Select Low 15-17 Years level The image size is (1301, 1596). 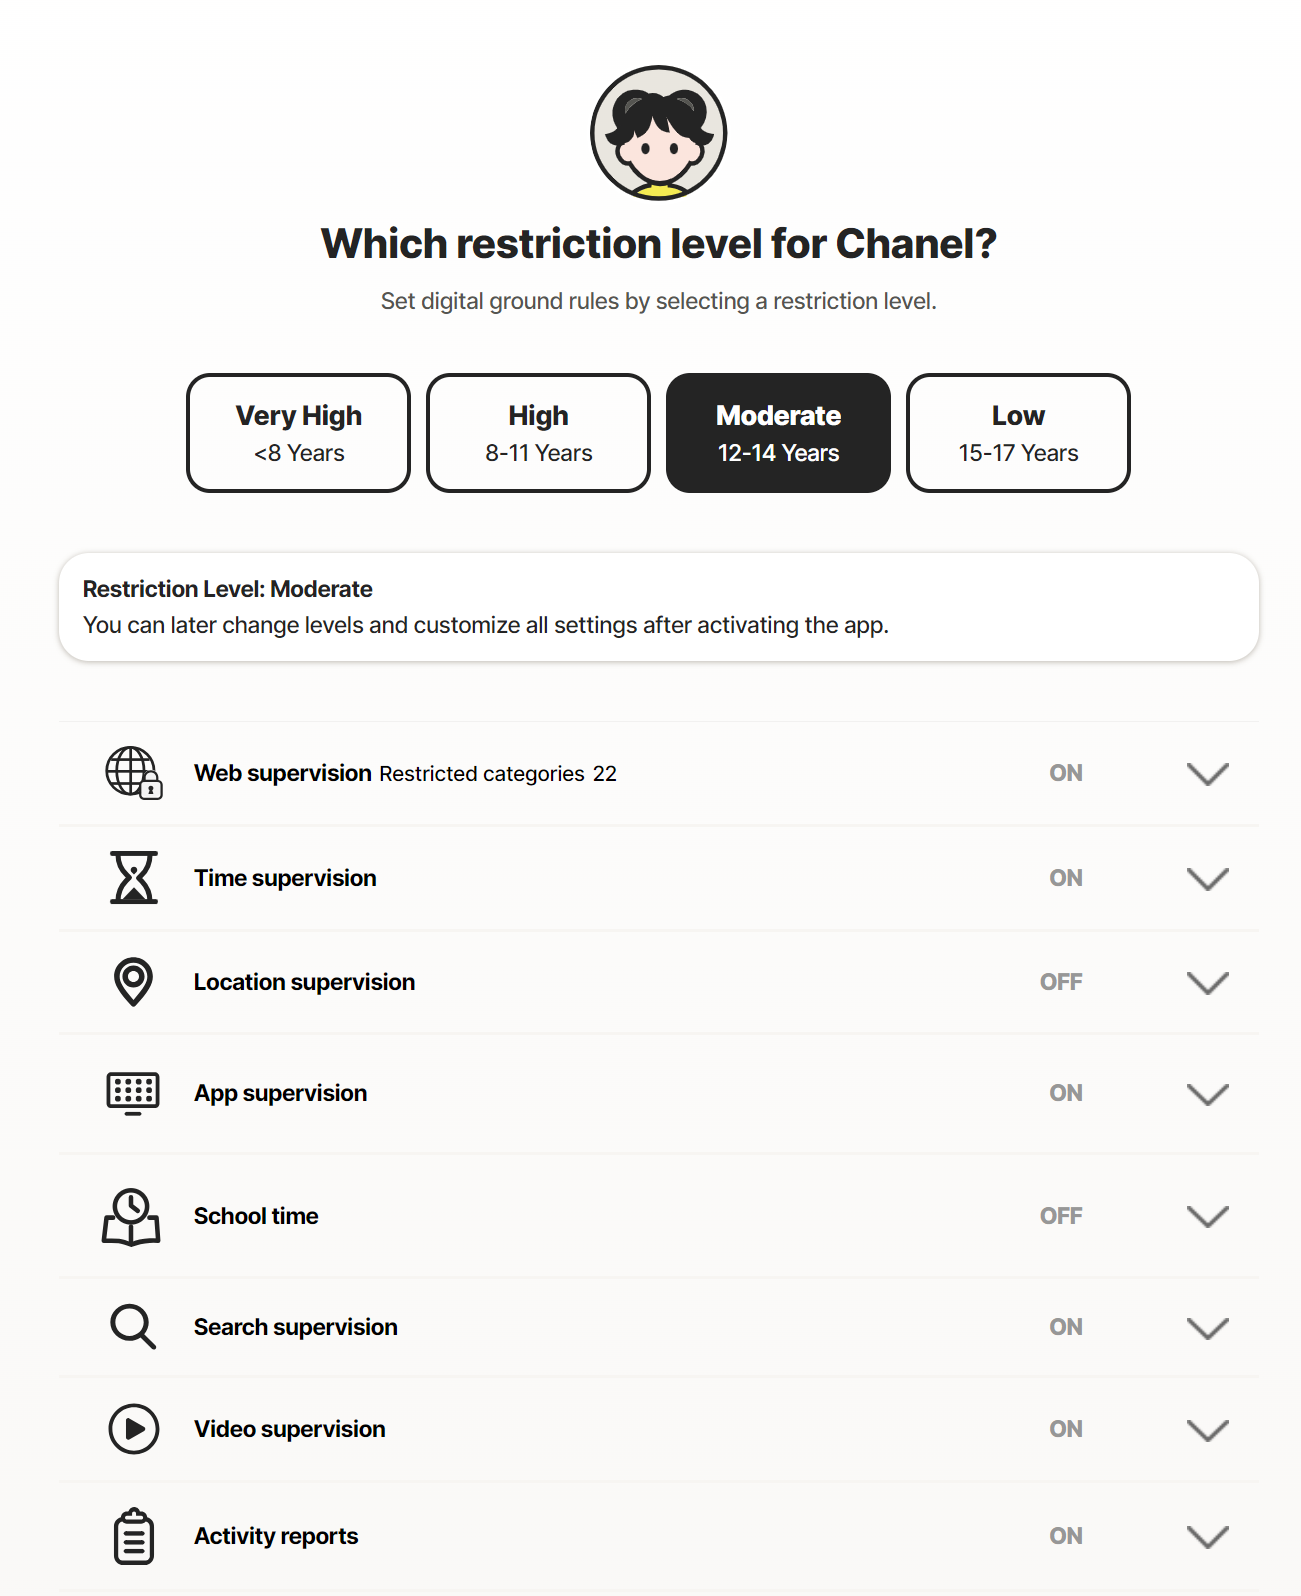pos(1018,433)
